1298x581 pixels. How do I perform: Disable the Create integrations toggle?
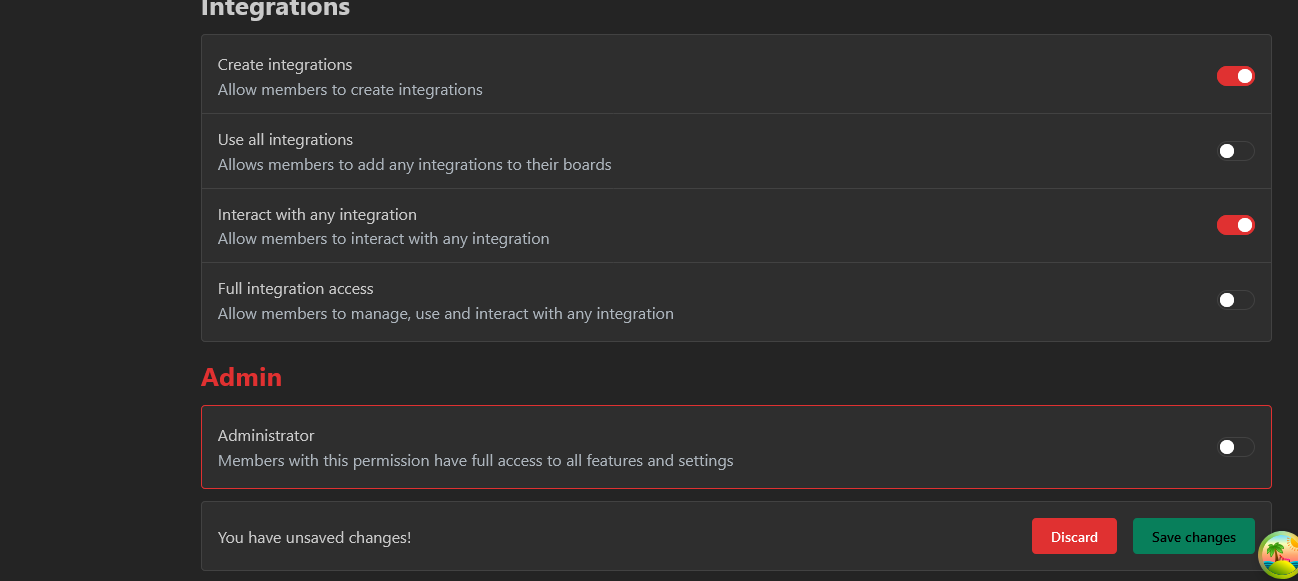click(x=1235, y=76)
